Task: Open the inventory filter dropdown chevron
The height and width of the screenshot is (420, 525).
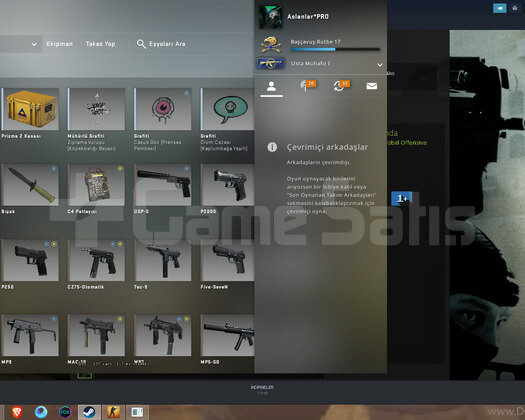Action: (34, 44)
